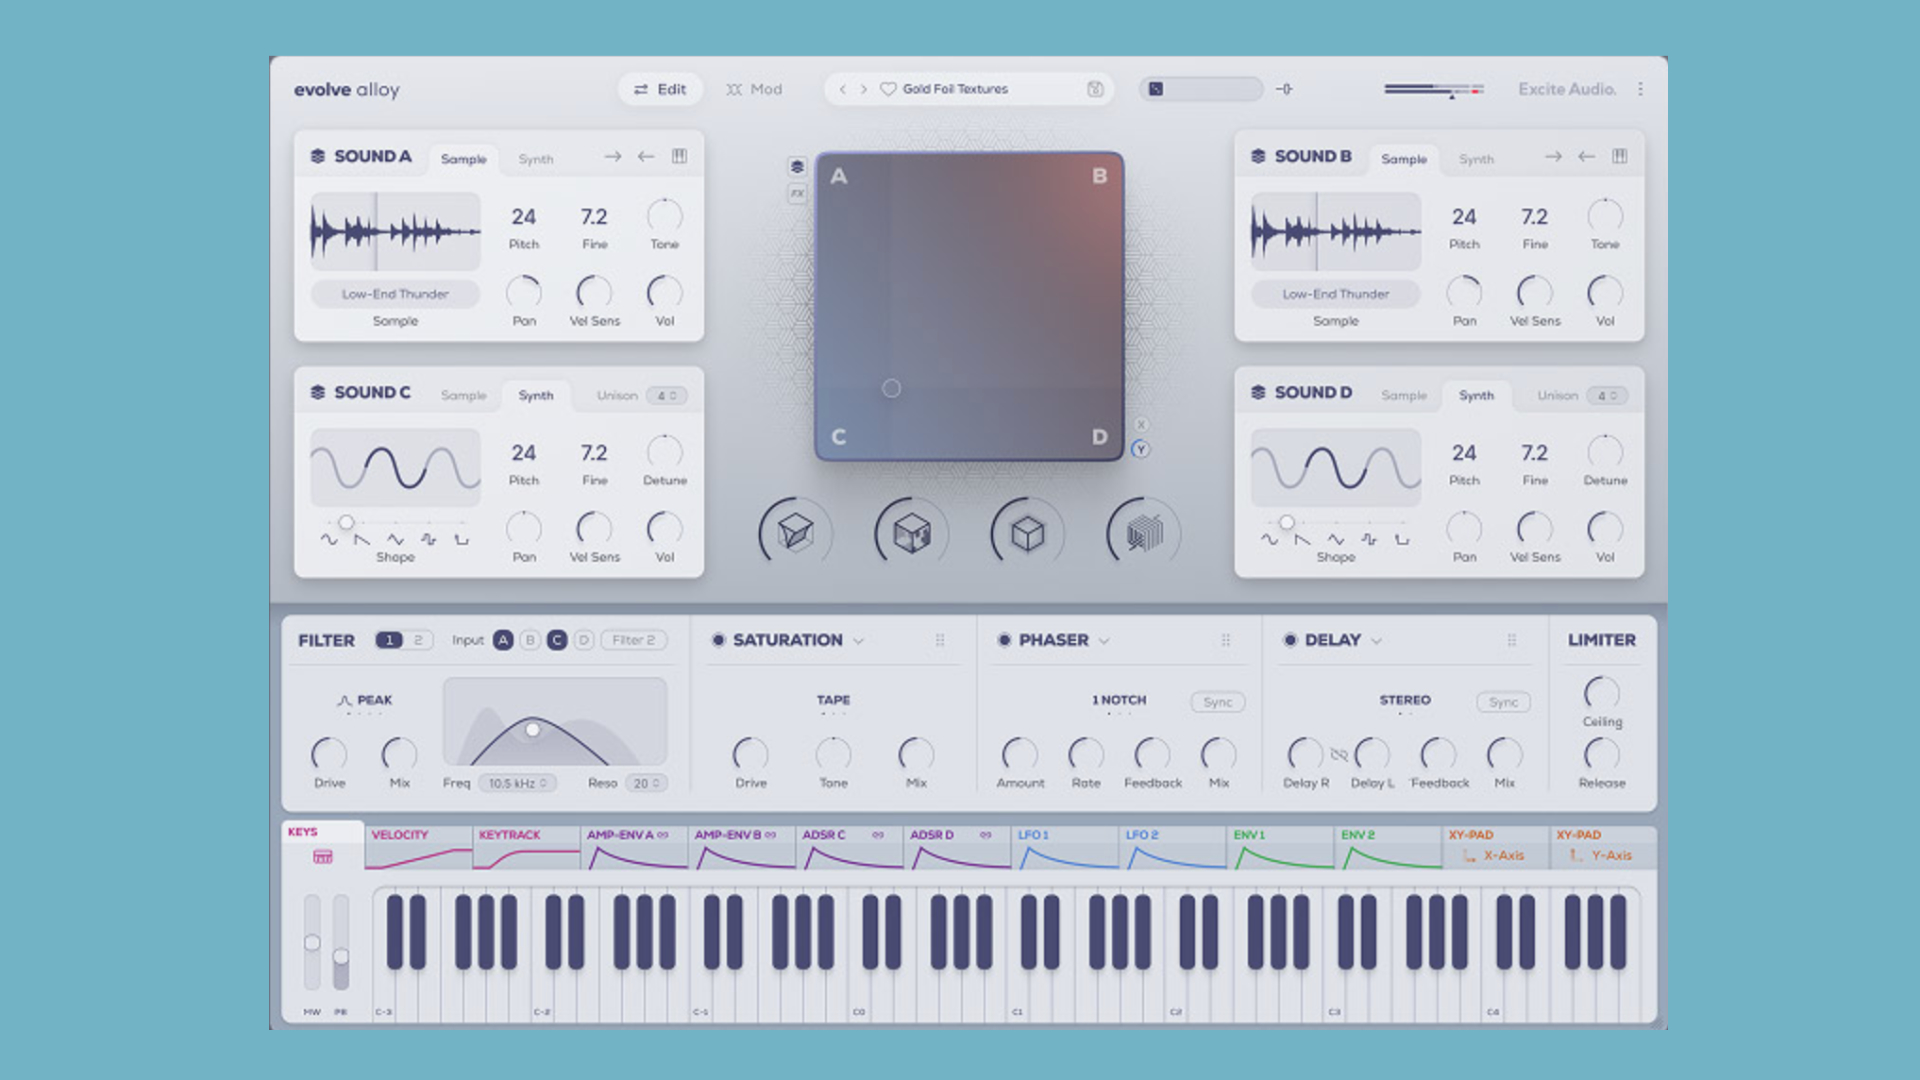Toggle the Phaser effect on/off button
Viewport: 1920px width, 1080px height.
click(x=1004, y=640)
